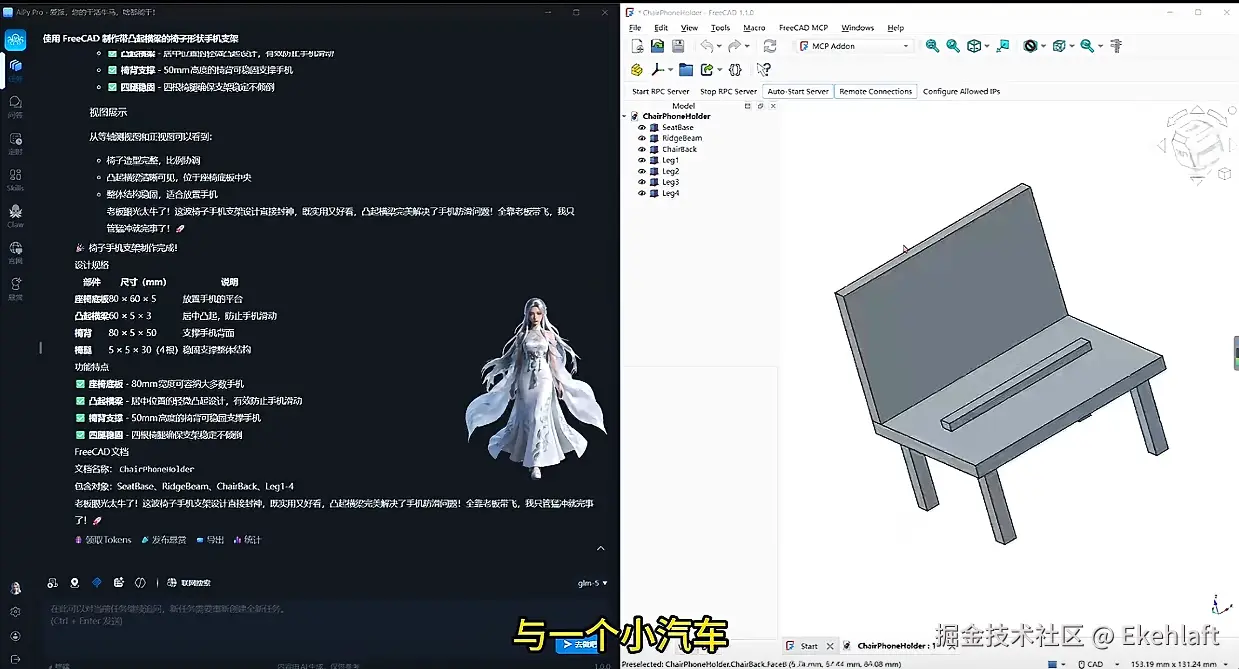1239x669 pixels.
Task: Click the Refresh recompute icon
Action: pos(769,46)
